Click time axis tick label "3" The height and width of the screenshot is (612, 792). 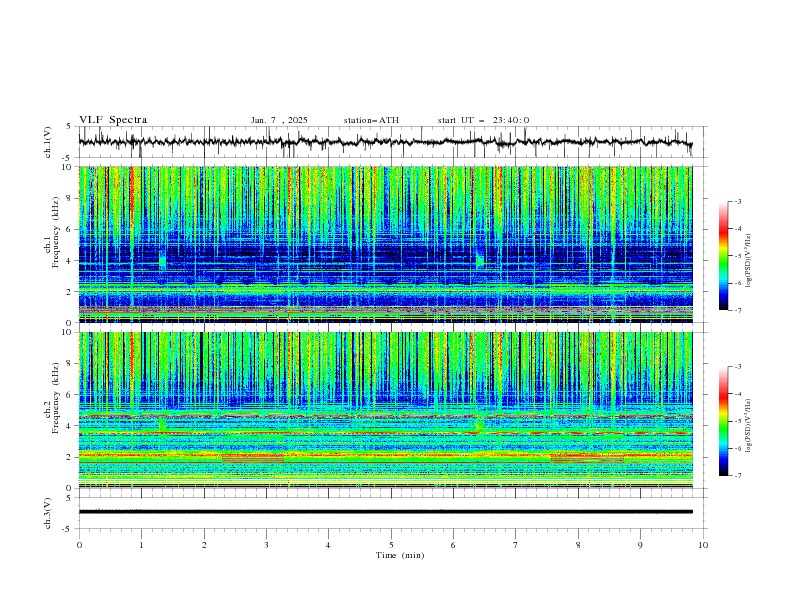266,545
